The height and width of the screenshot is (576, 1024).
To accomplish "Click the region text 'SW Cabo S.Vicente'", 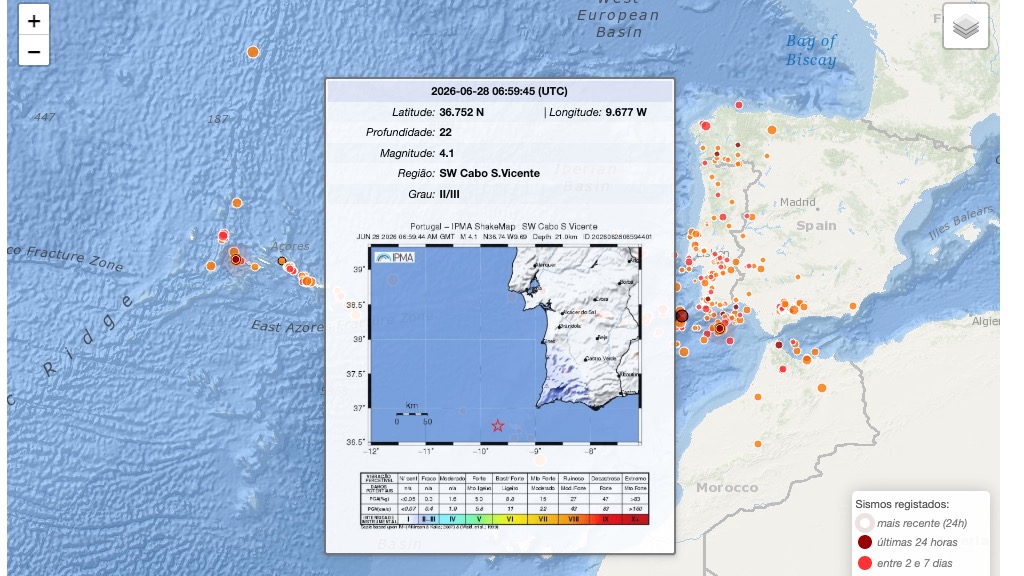I will [x=490, y=174].
